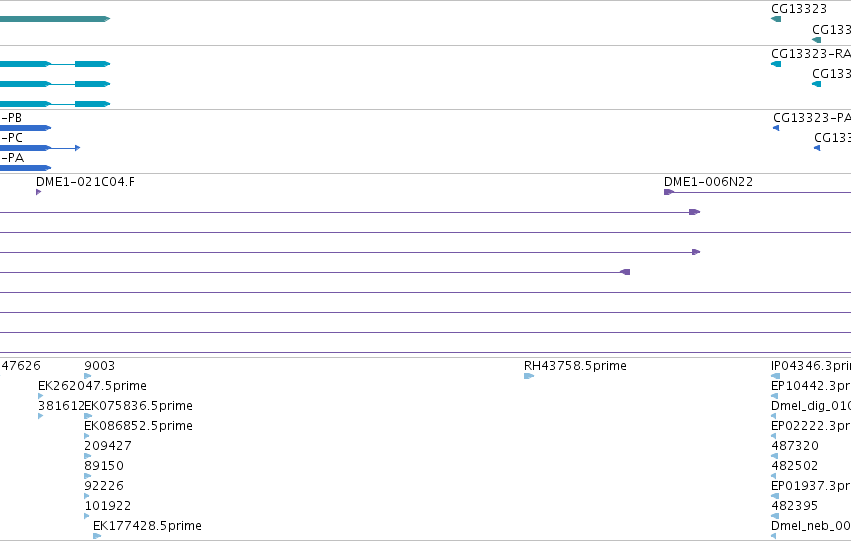The image size is (851, 541).
Task: Select the 209427 feature label
Action: coord(107,446)
